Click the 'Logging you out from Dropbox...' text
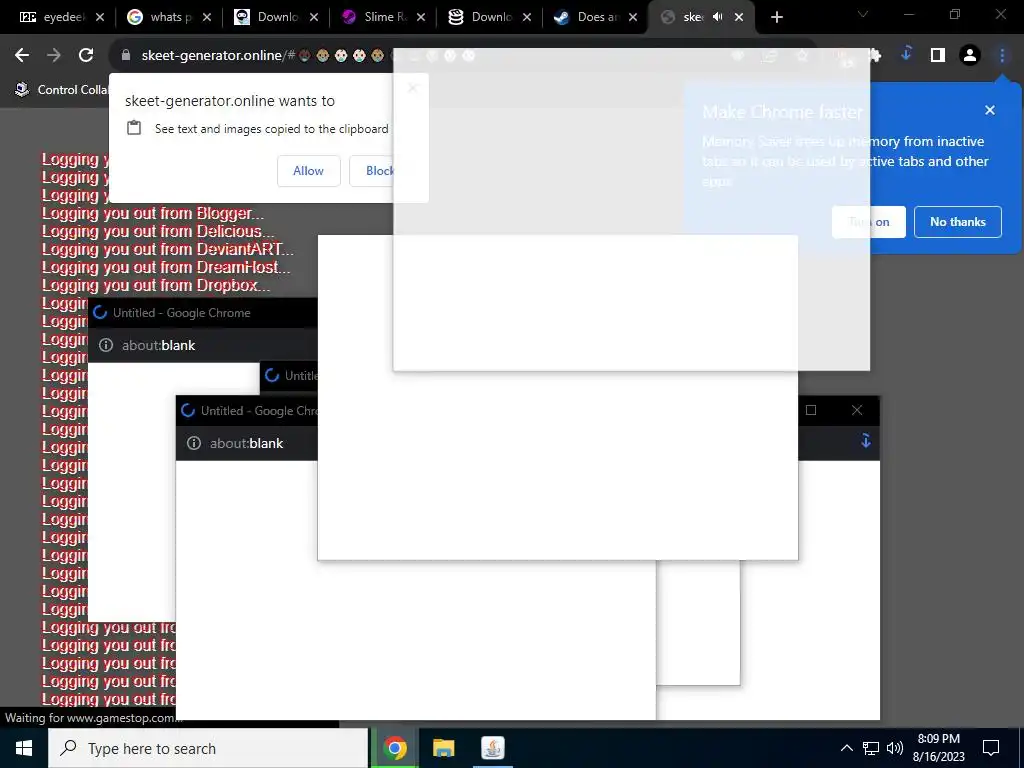This screenshot has height=768, width=1024. (156, 285)
